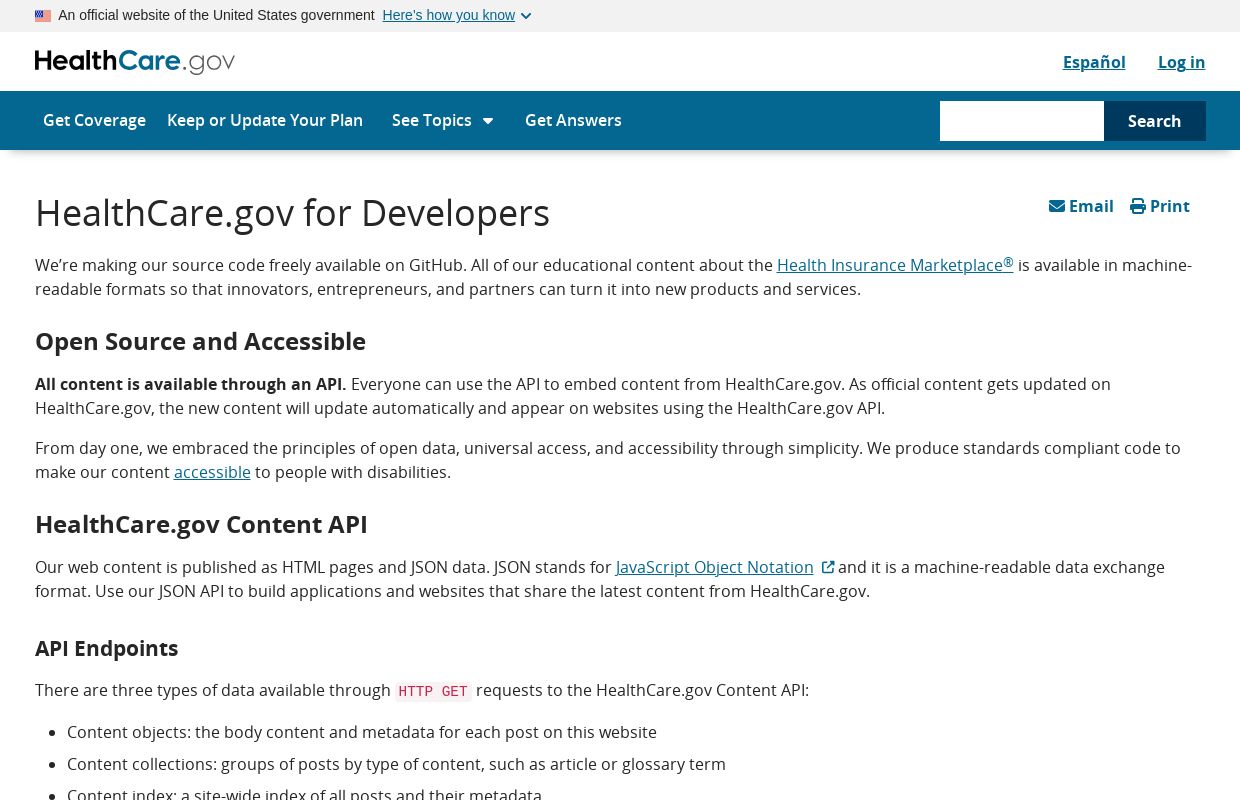This screenshot has height=800, width=1240.
Task: Click external-link icon after JavaScript Object Notation
Action: [x=827, y=567]
